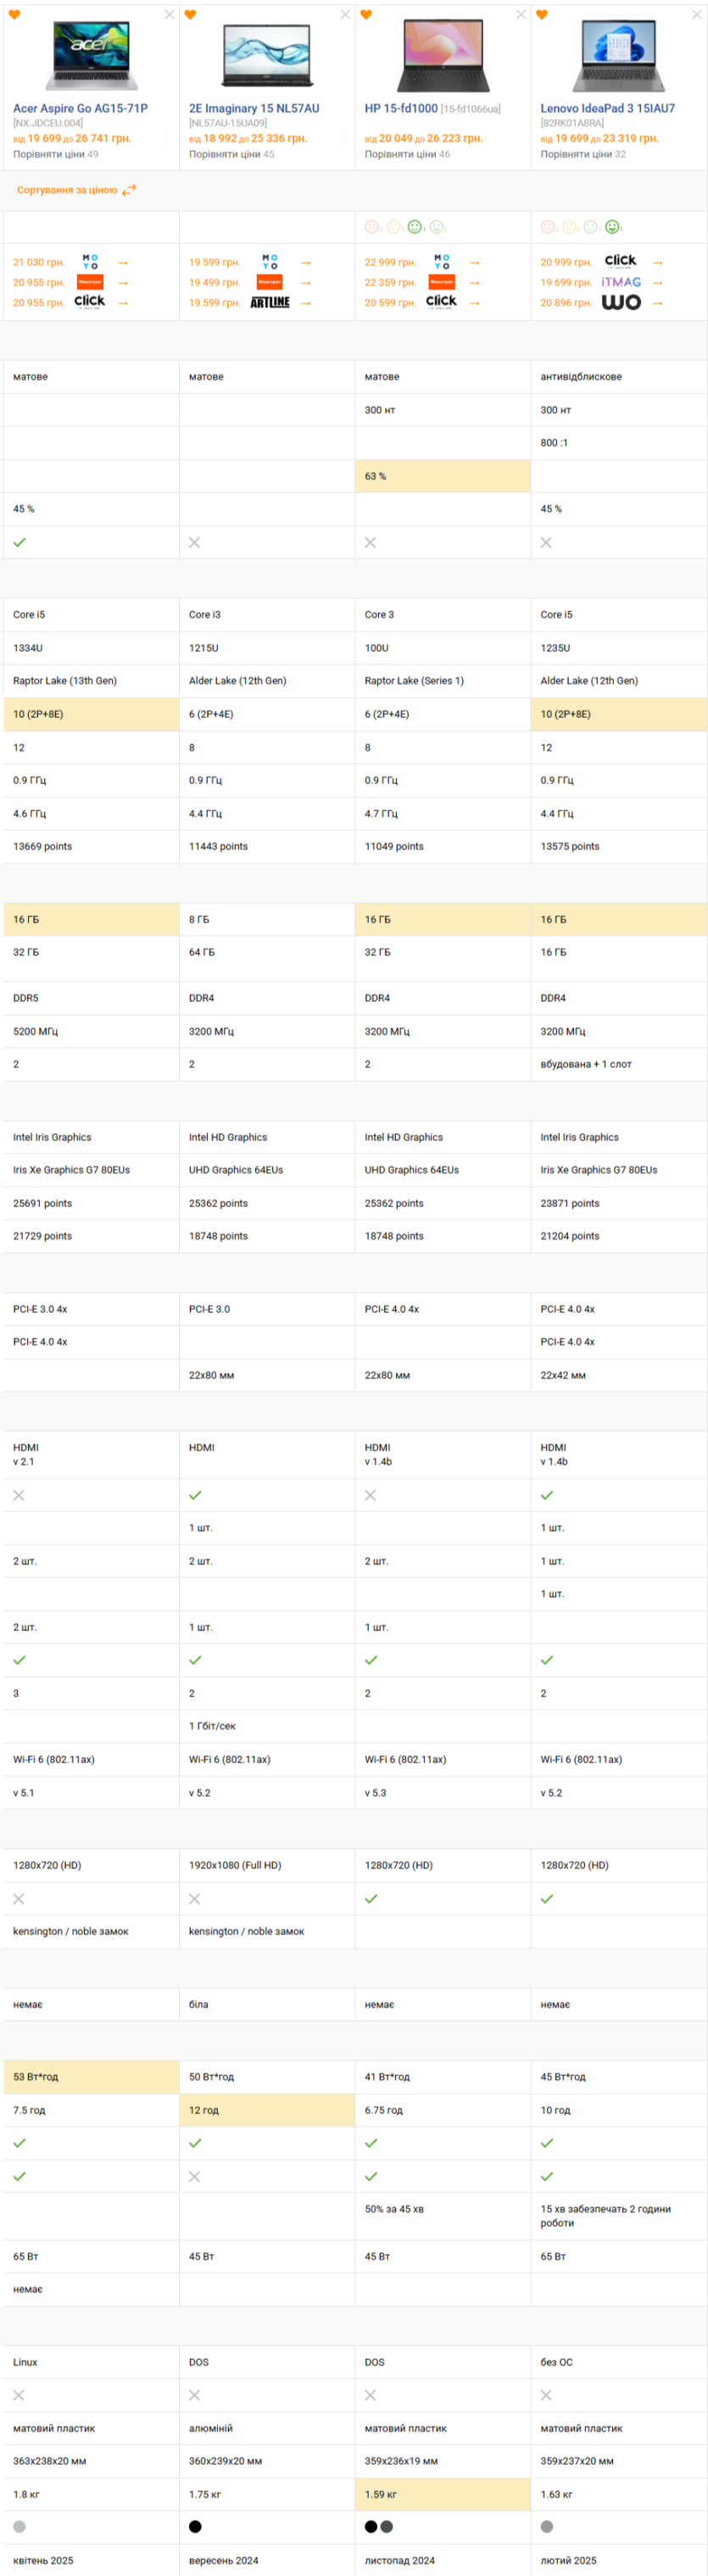Toggle favorite heart for HP 15-fd1000
This screenshot has width=708, height=2576.
coord(366,15)
